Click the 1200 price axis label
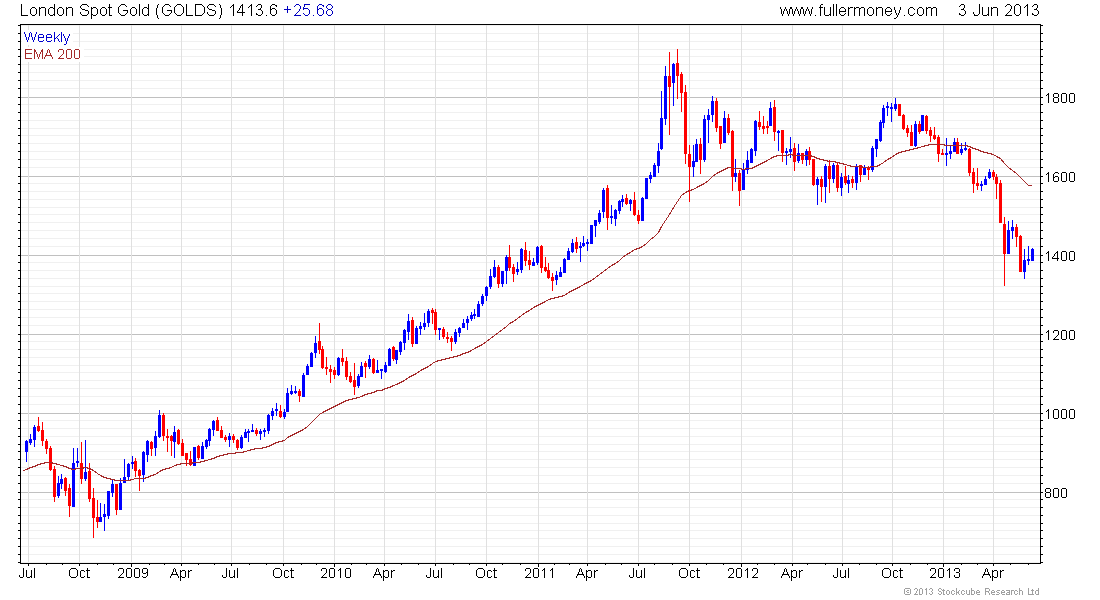Viewport: 1100px width, 600px height. (x=1059, y=335)
